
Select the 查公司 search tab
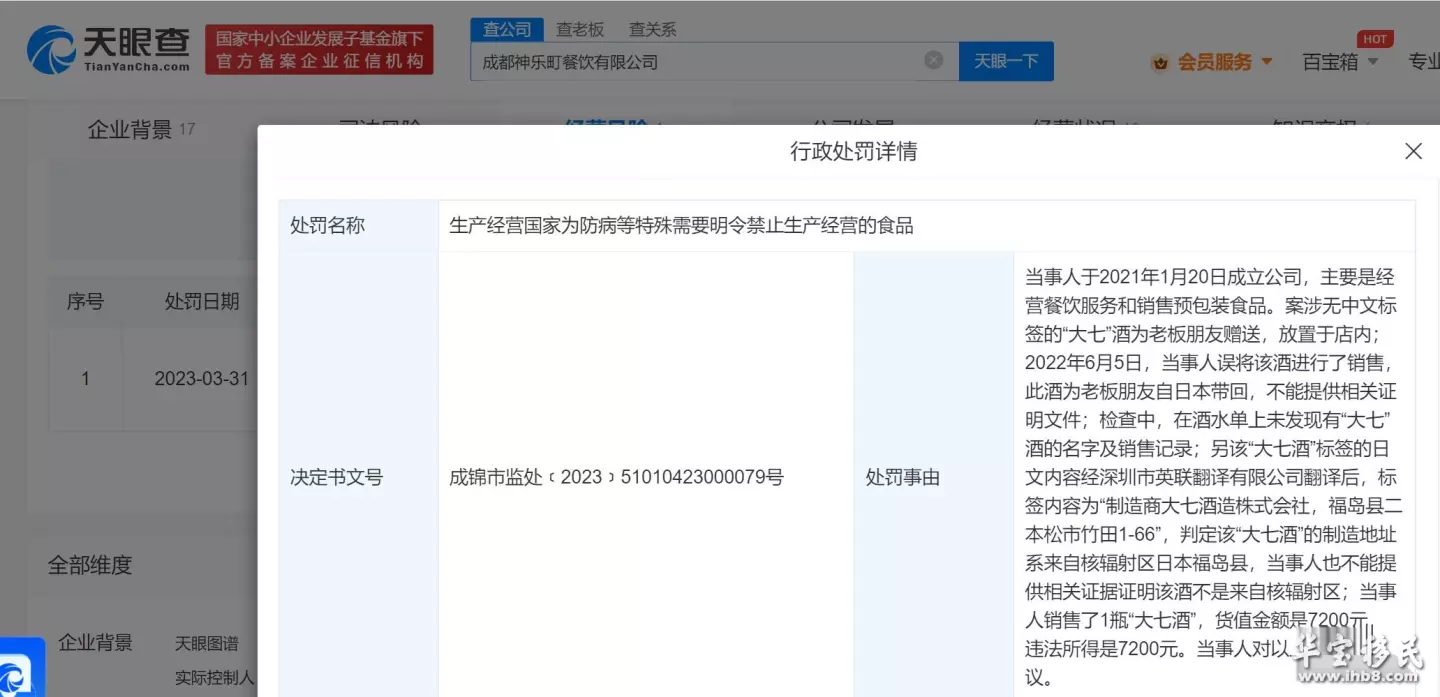(x=506, y=29)
